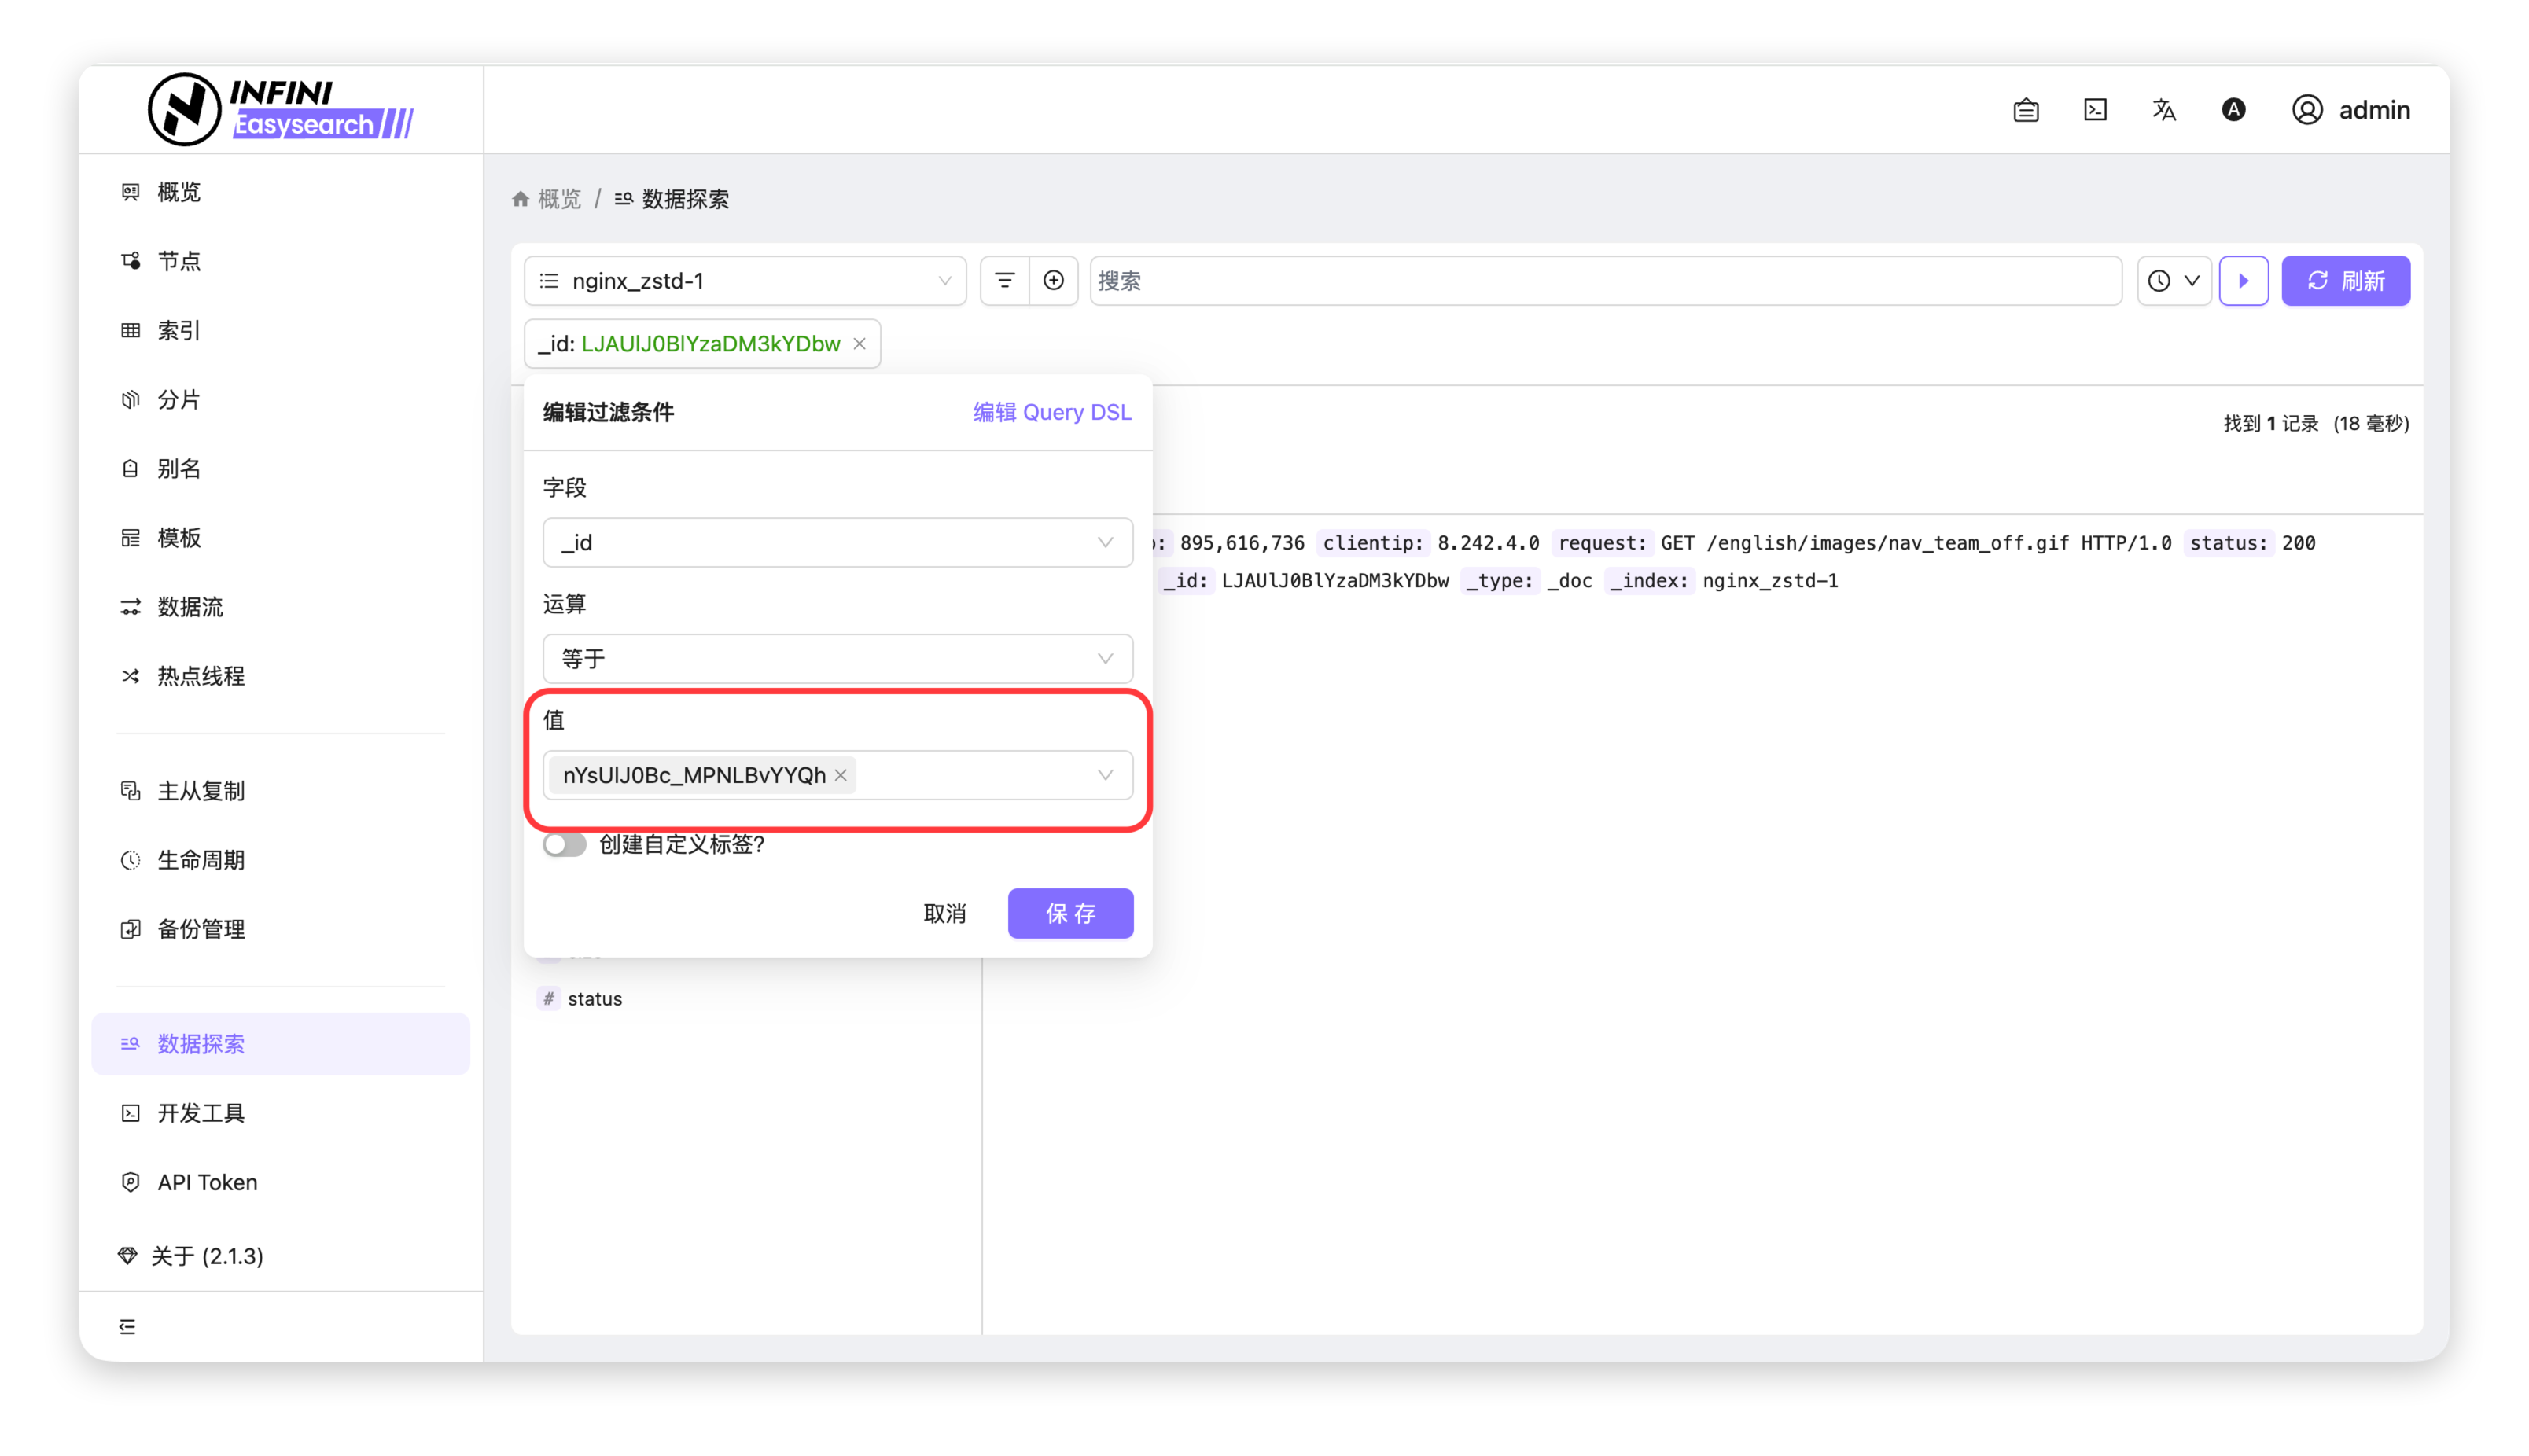Expand the 运算 等于 dropdown
Screen dimensions: 2529x1456
pyautogui.click(x=837, y=659)
